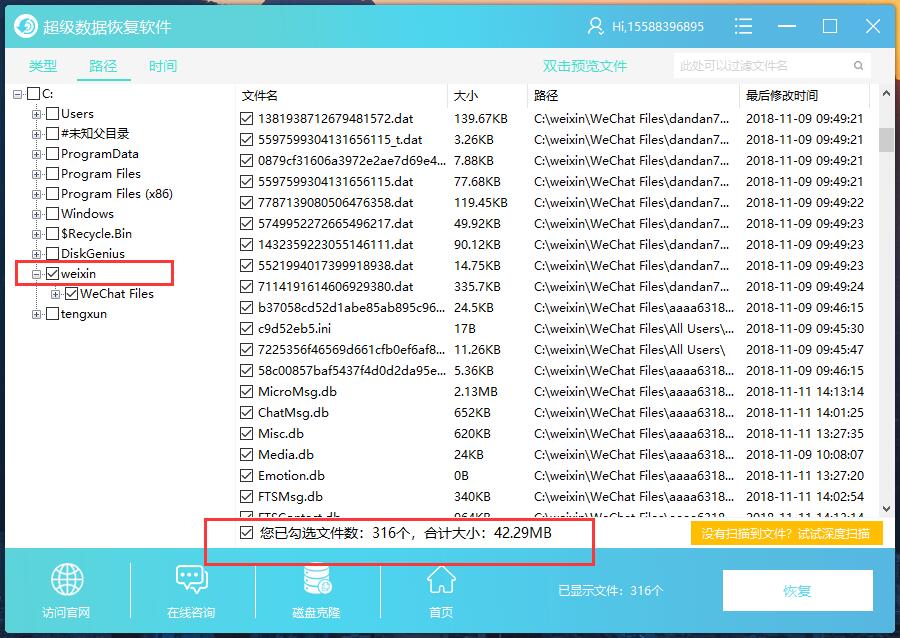Switch to the 时间 tab
Viewport: 900px width, 638px height.
click(163, 66)
